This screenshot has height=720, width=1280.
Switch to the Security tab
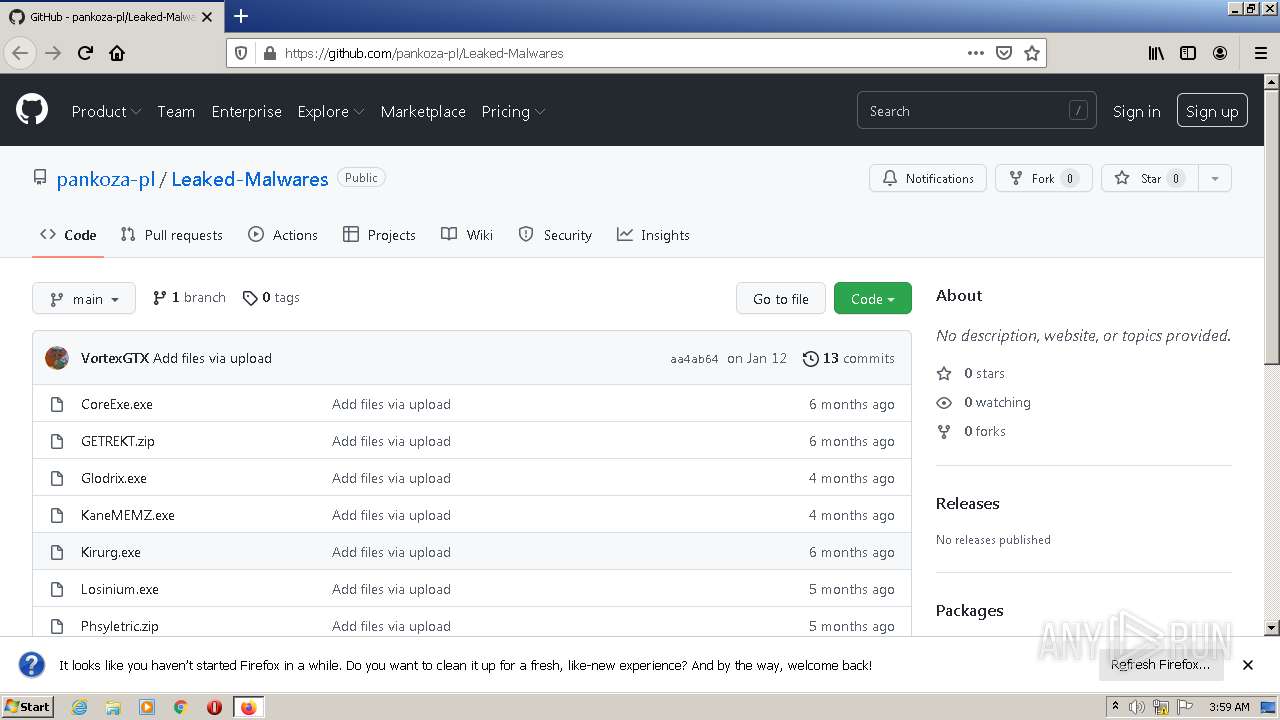[555, 235]
